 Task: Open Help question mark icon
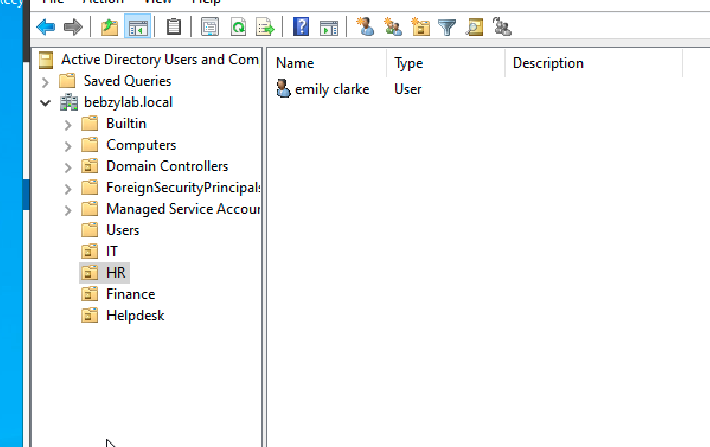click(301, 27)
